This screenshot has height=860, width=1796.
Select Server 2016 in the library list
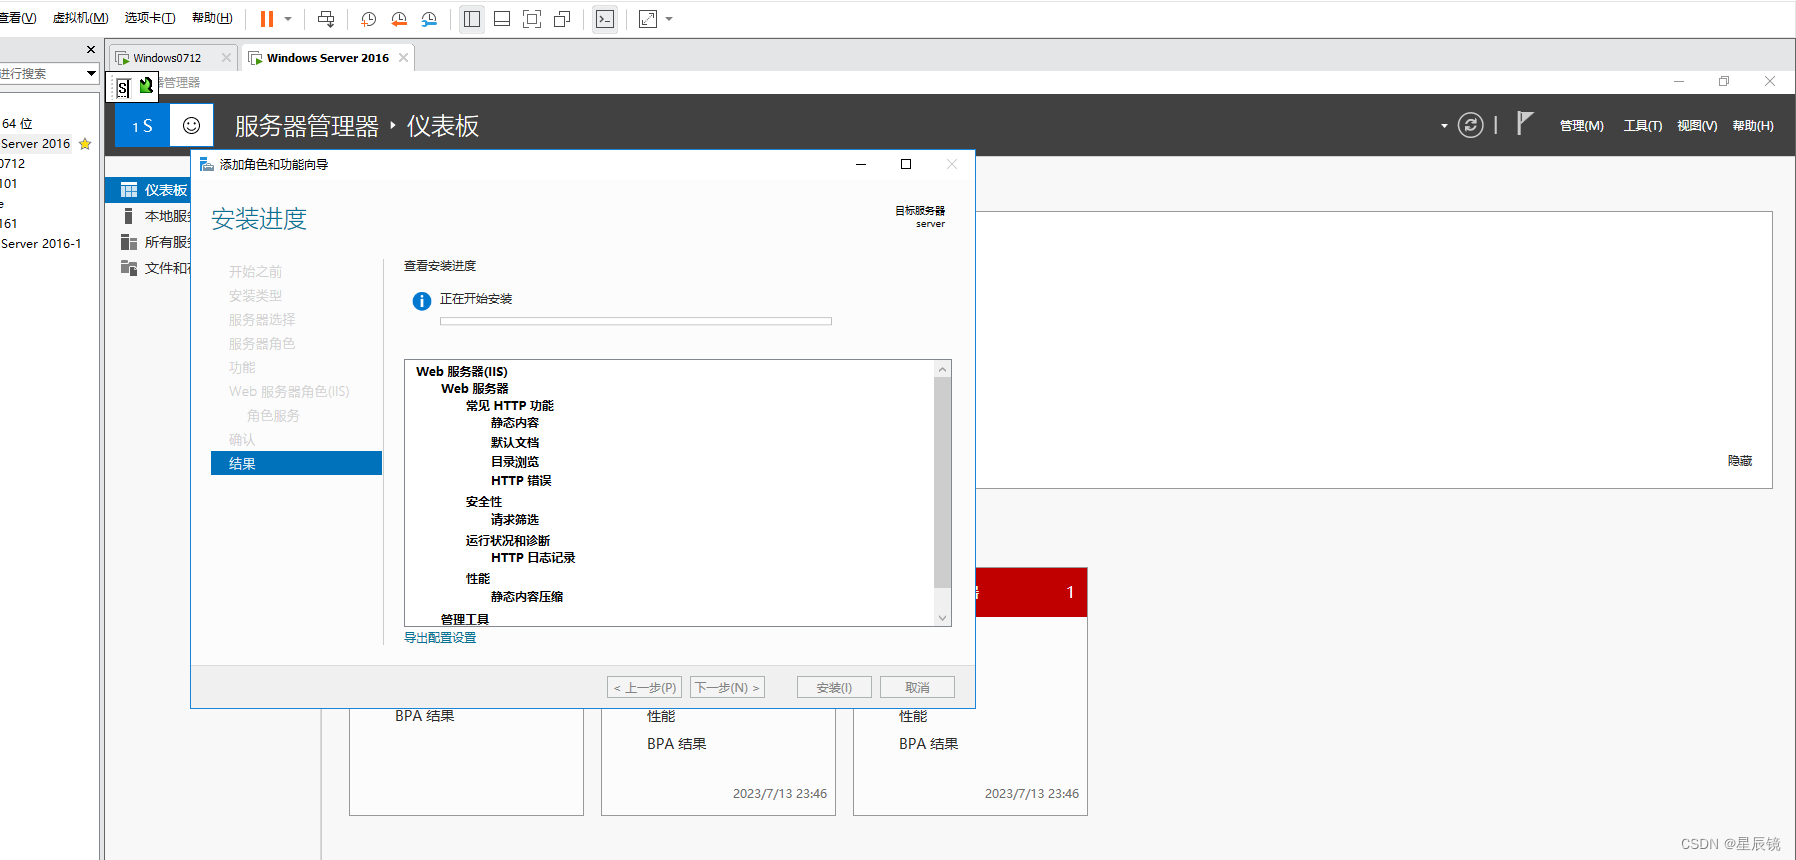tap(36, 144)
